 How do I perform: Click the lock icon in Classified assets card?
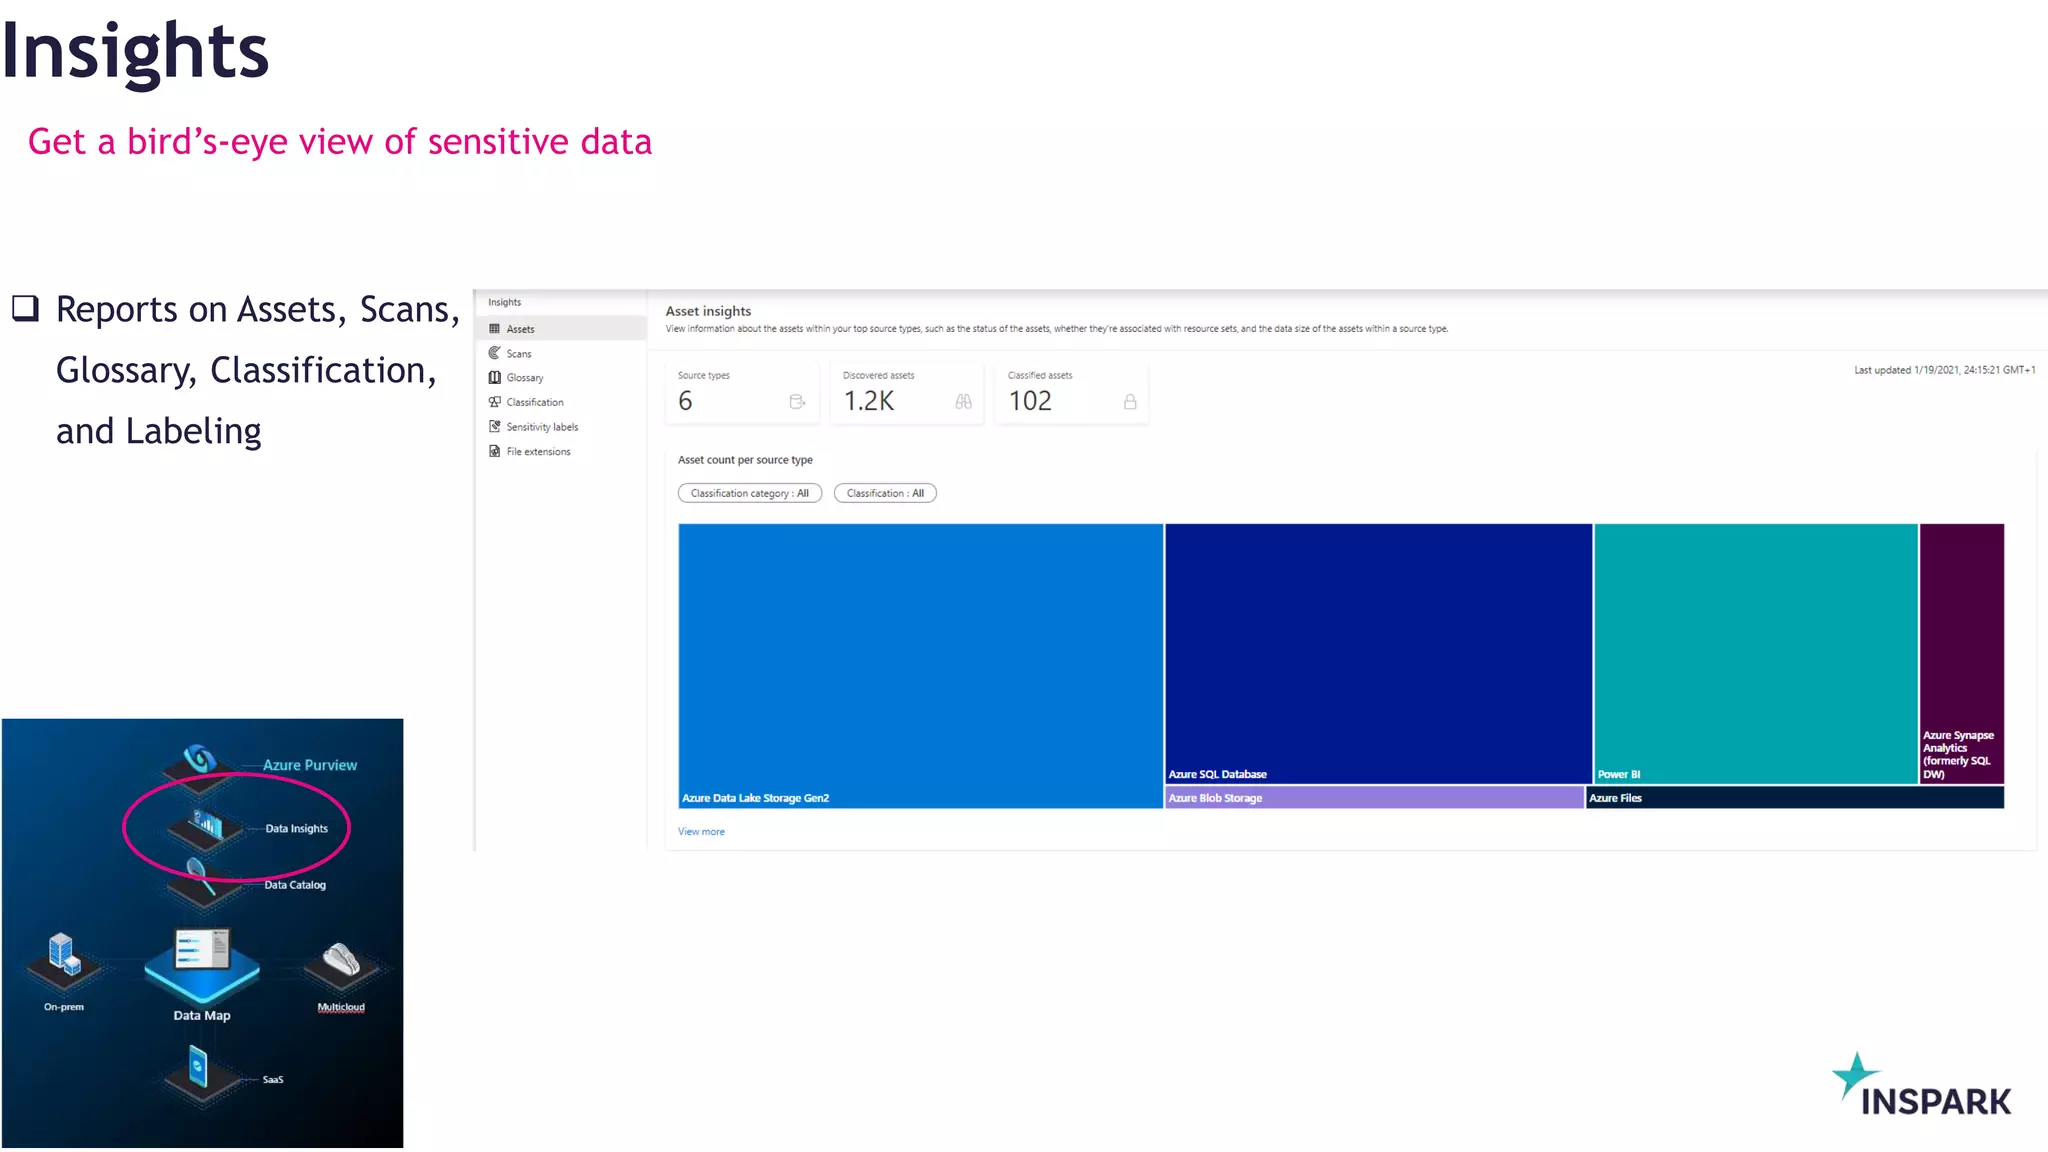[x=1130, y=402]
